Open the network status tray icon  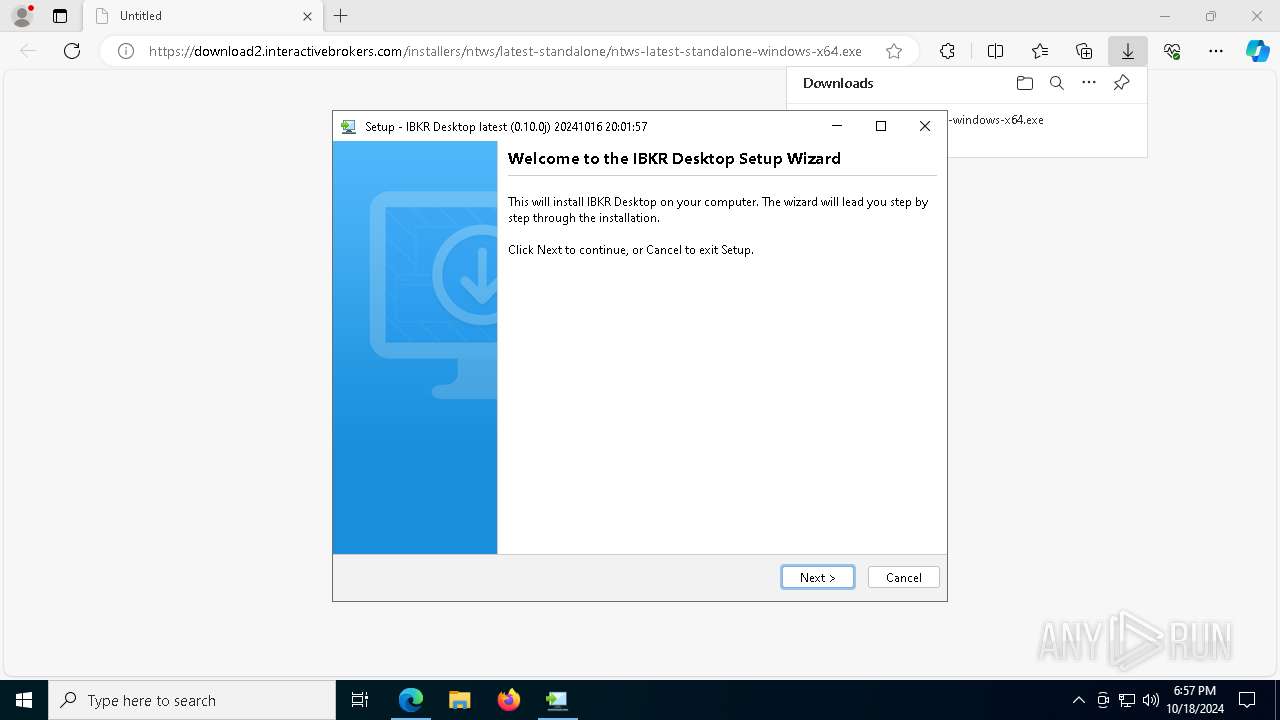(1127, 700)
